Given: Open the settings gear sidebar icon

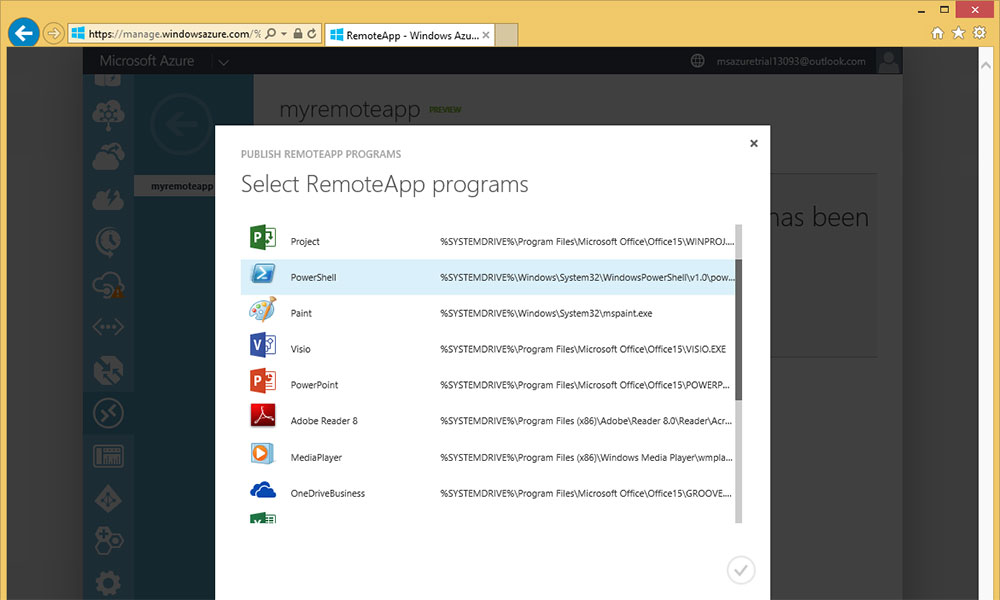Looking at the screenshot, I should coord(108,583).
